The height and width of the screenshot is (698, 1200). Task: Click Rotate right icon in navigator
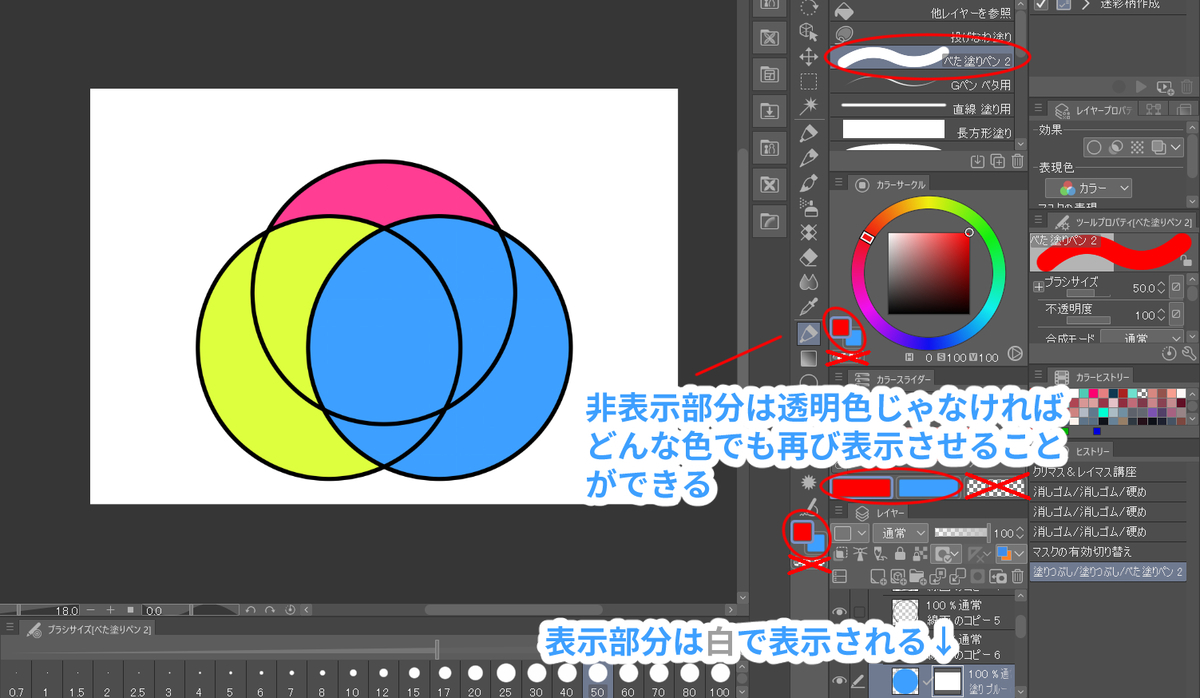[270, 609]
